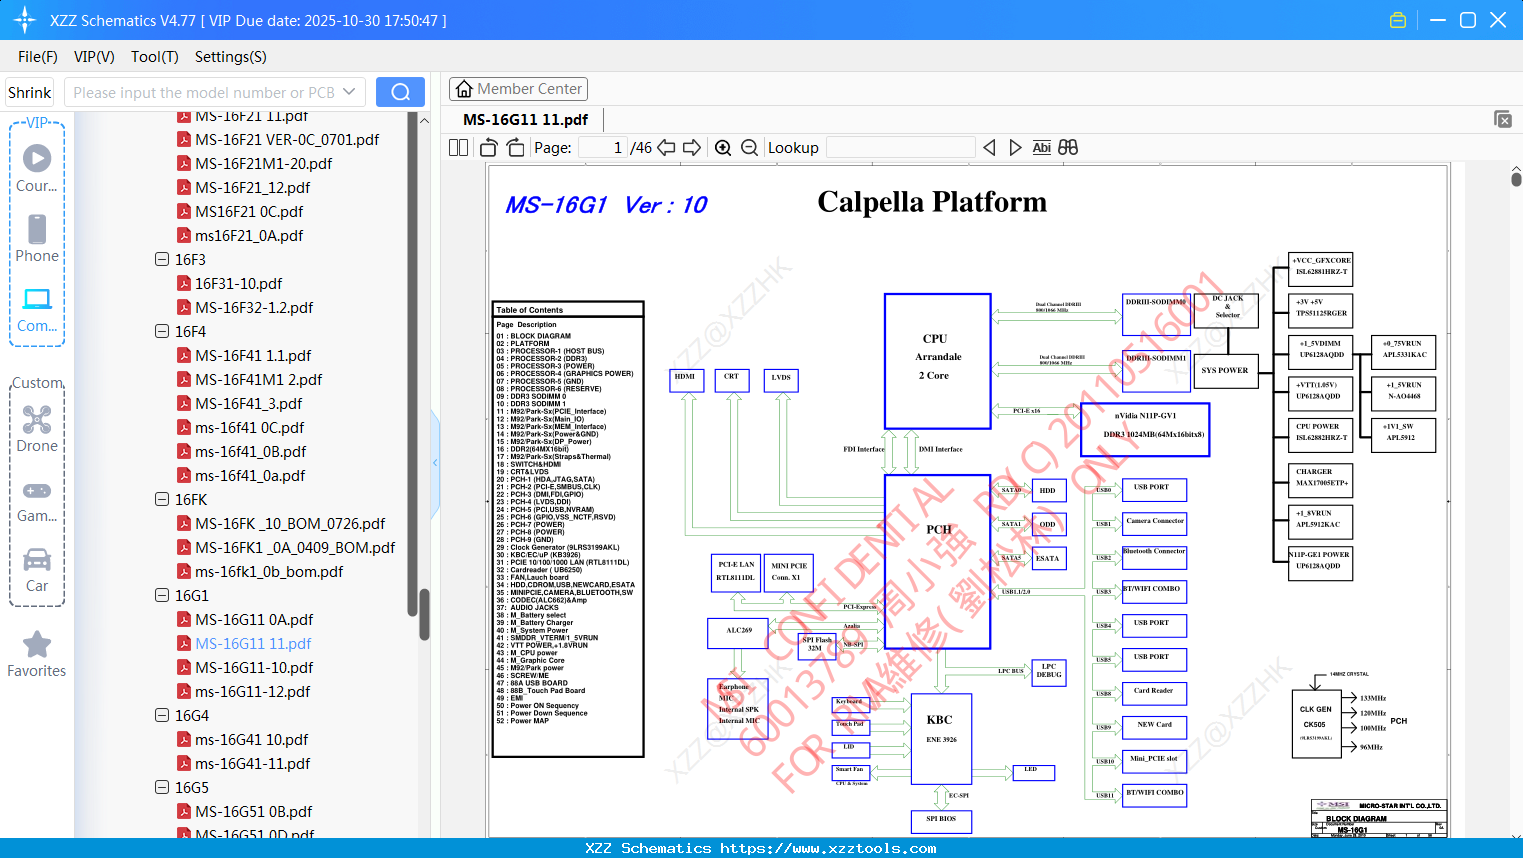Rotate the page clockwise

(515, 148)
